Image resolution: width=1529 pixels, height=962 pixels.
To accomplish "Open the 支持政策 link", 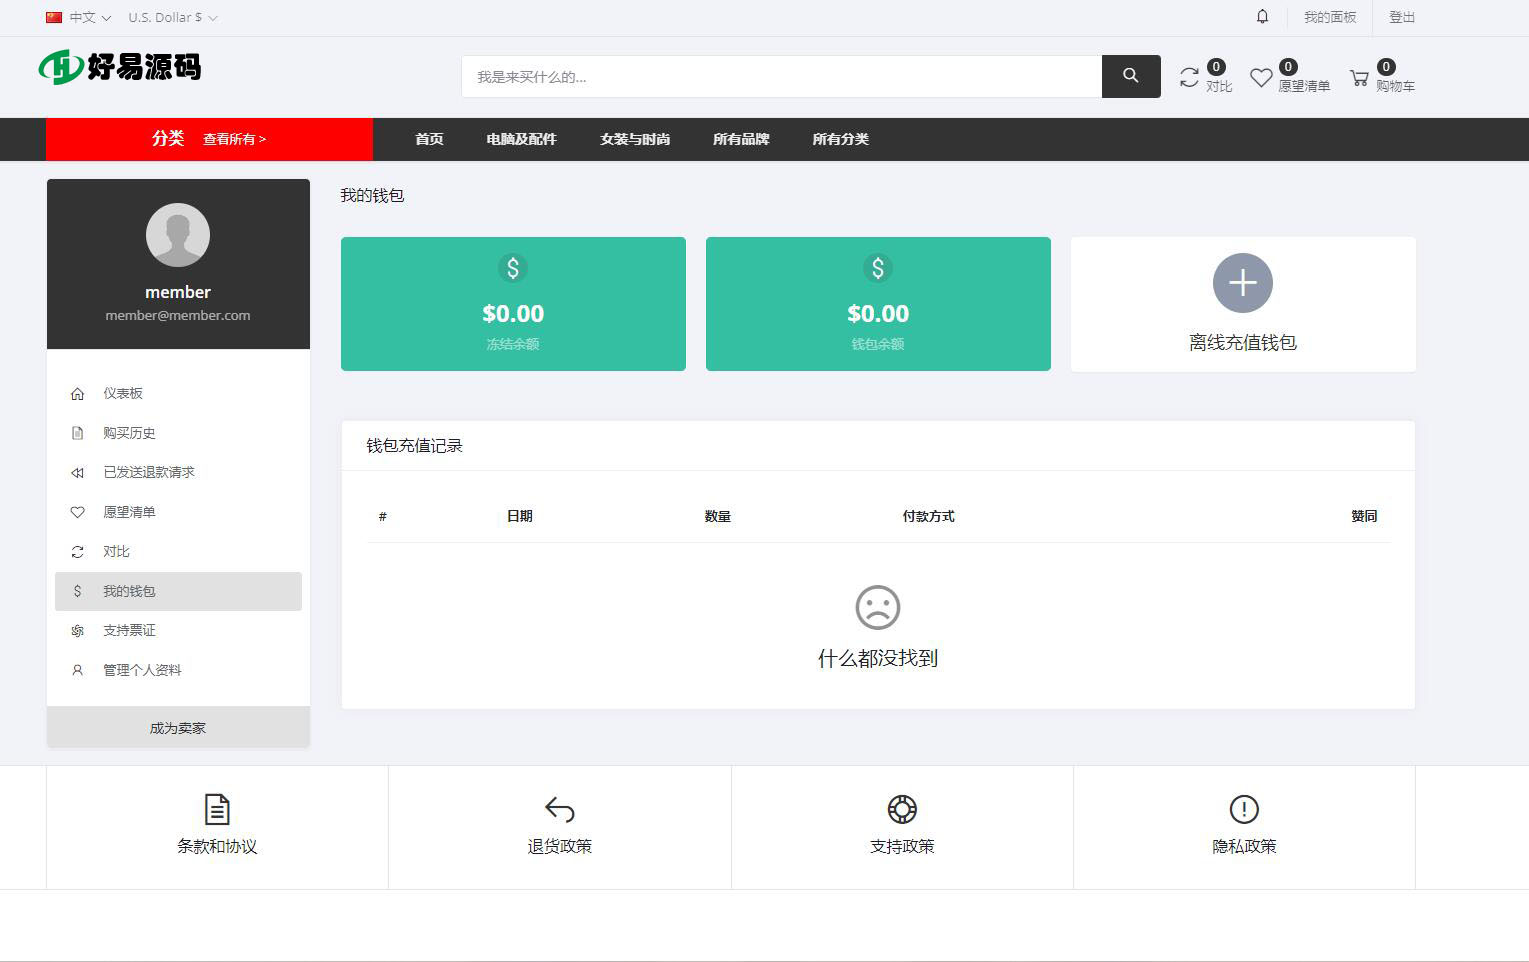I will pyautogui.click(x=902, y=846).
